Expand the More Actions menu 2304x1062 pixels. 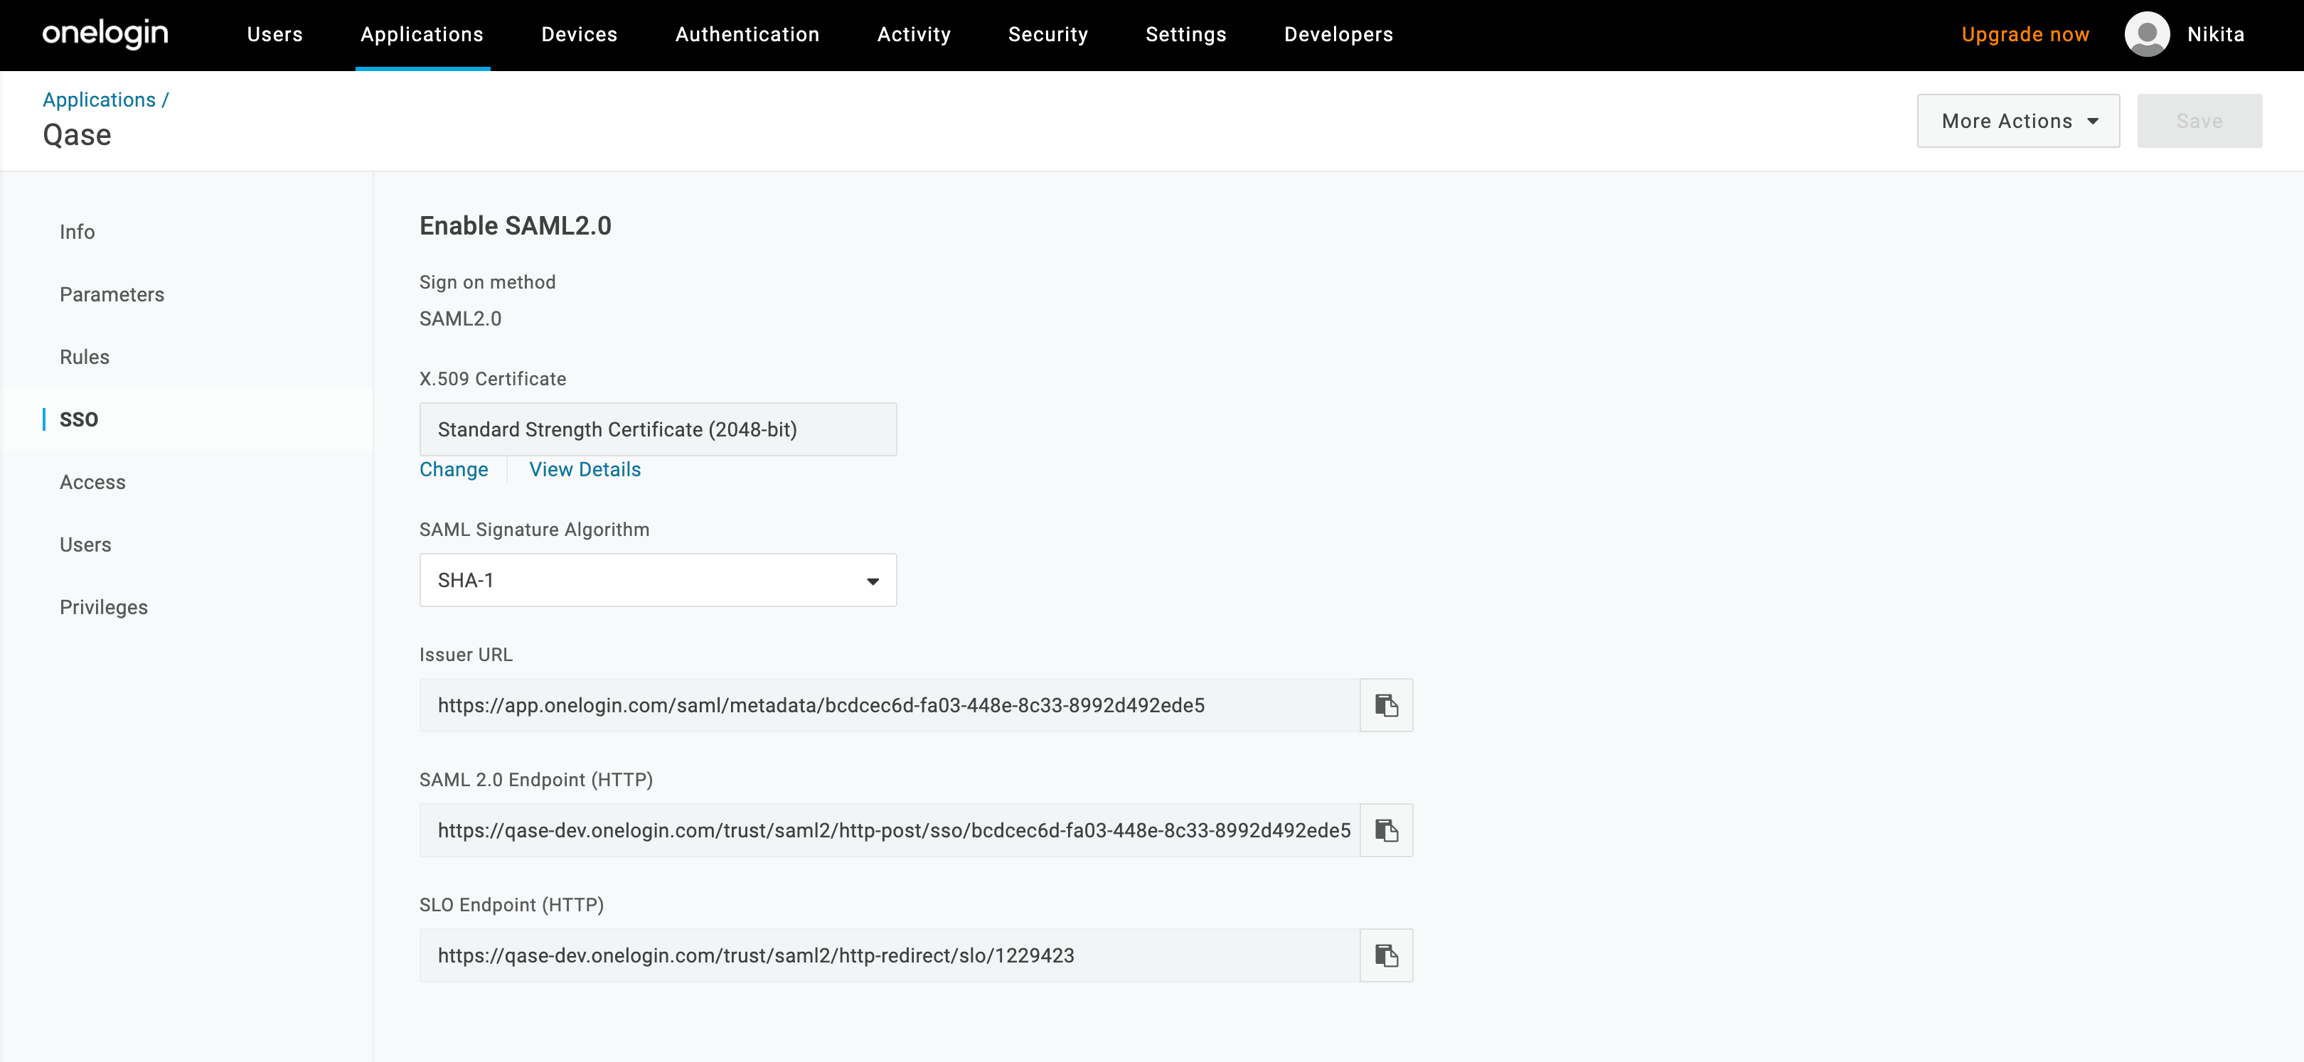2017,121
